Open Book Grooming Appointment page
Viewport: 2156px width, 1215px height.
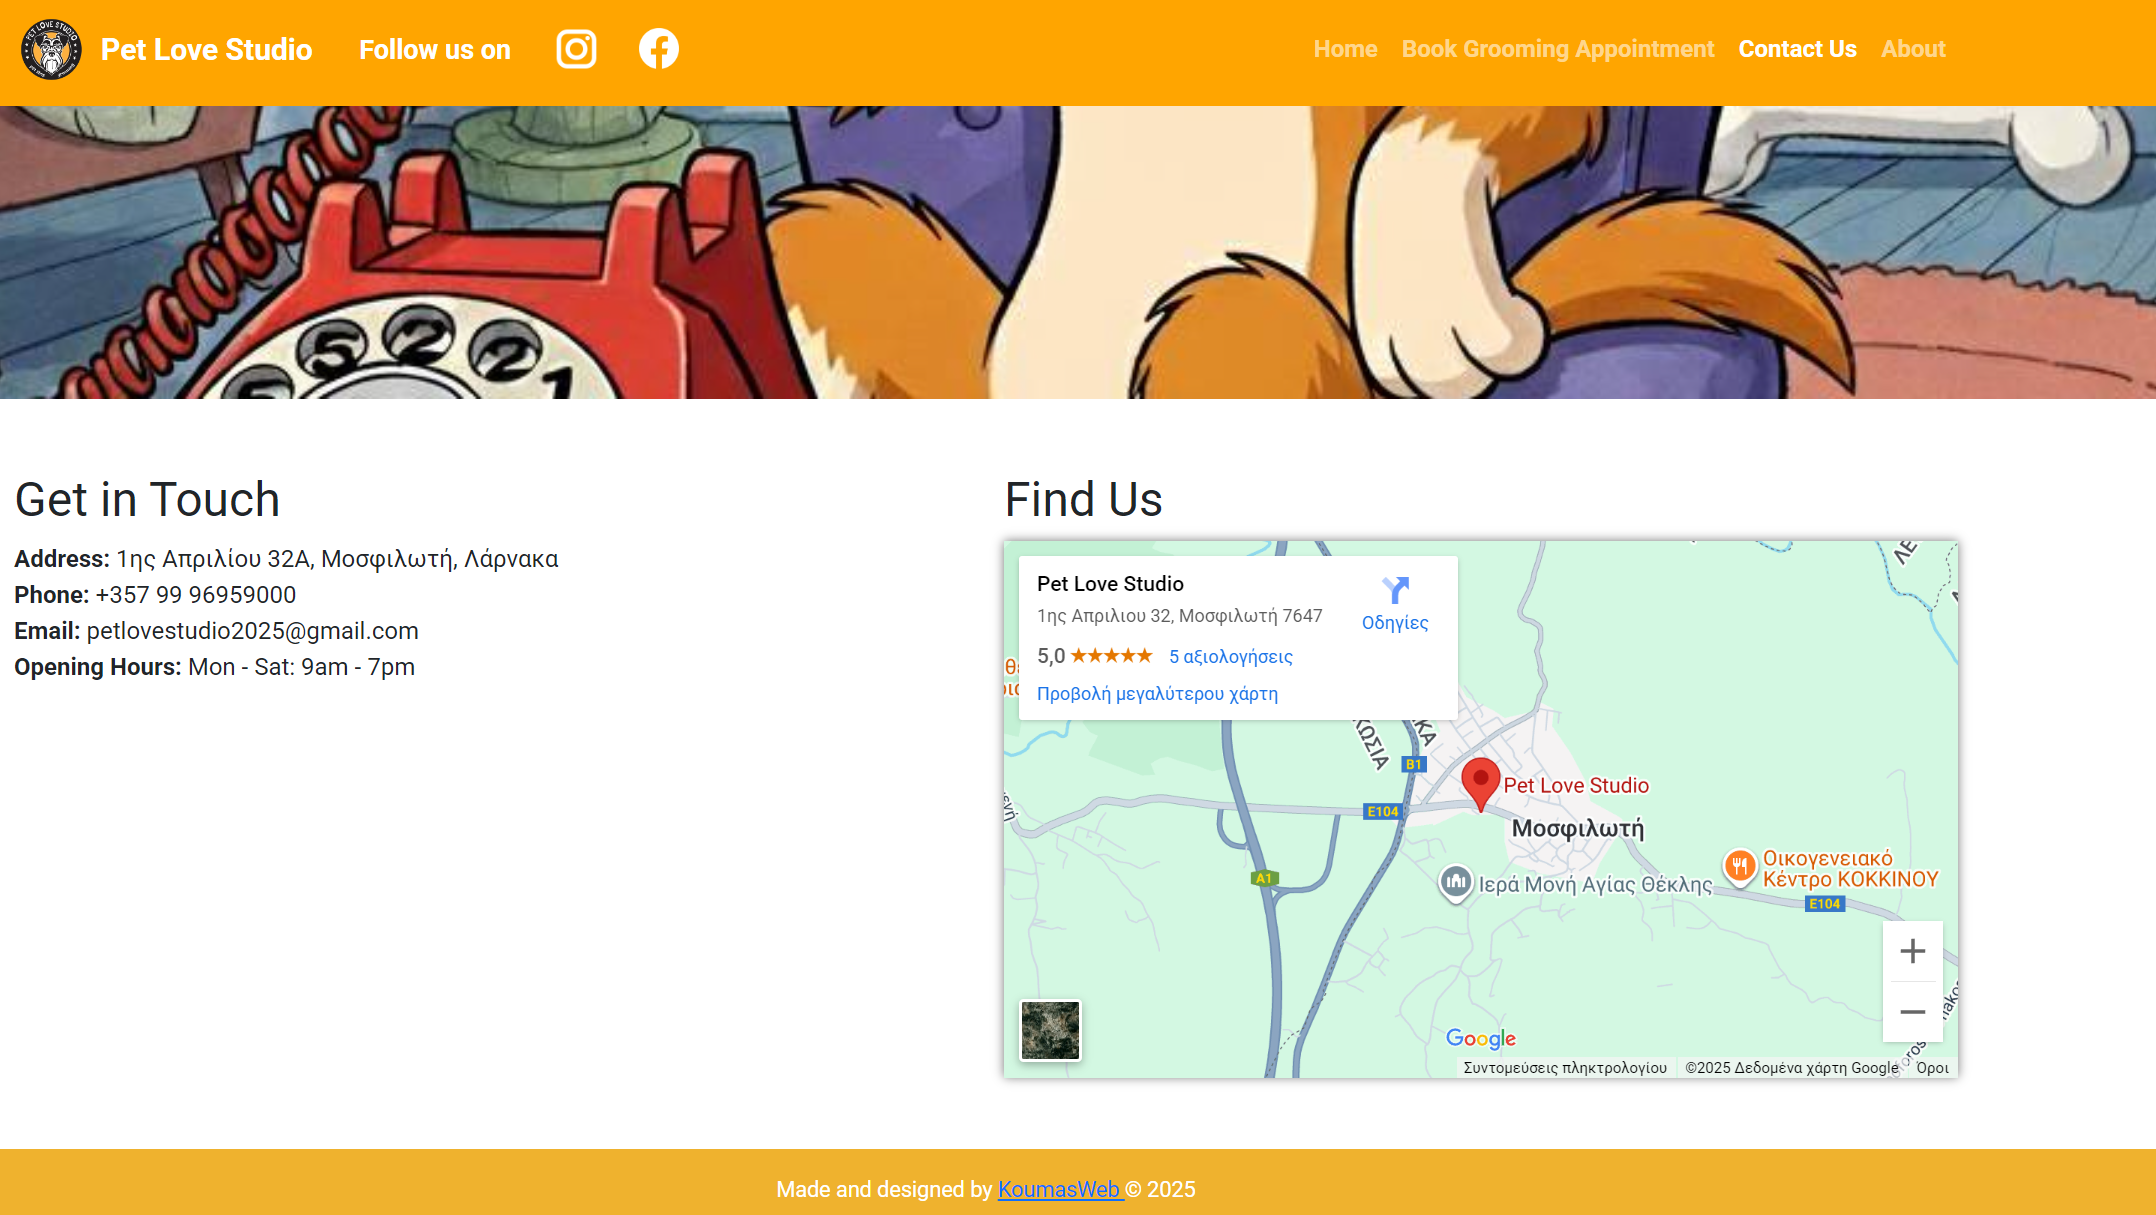pos(1558,49)
